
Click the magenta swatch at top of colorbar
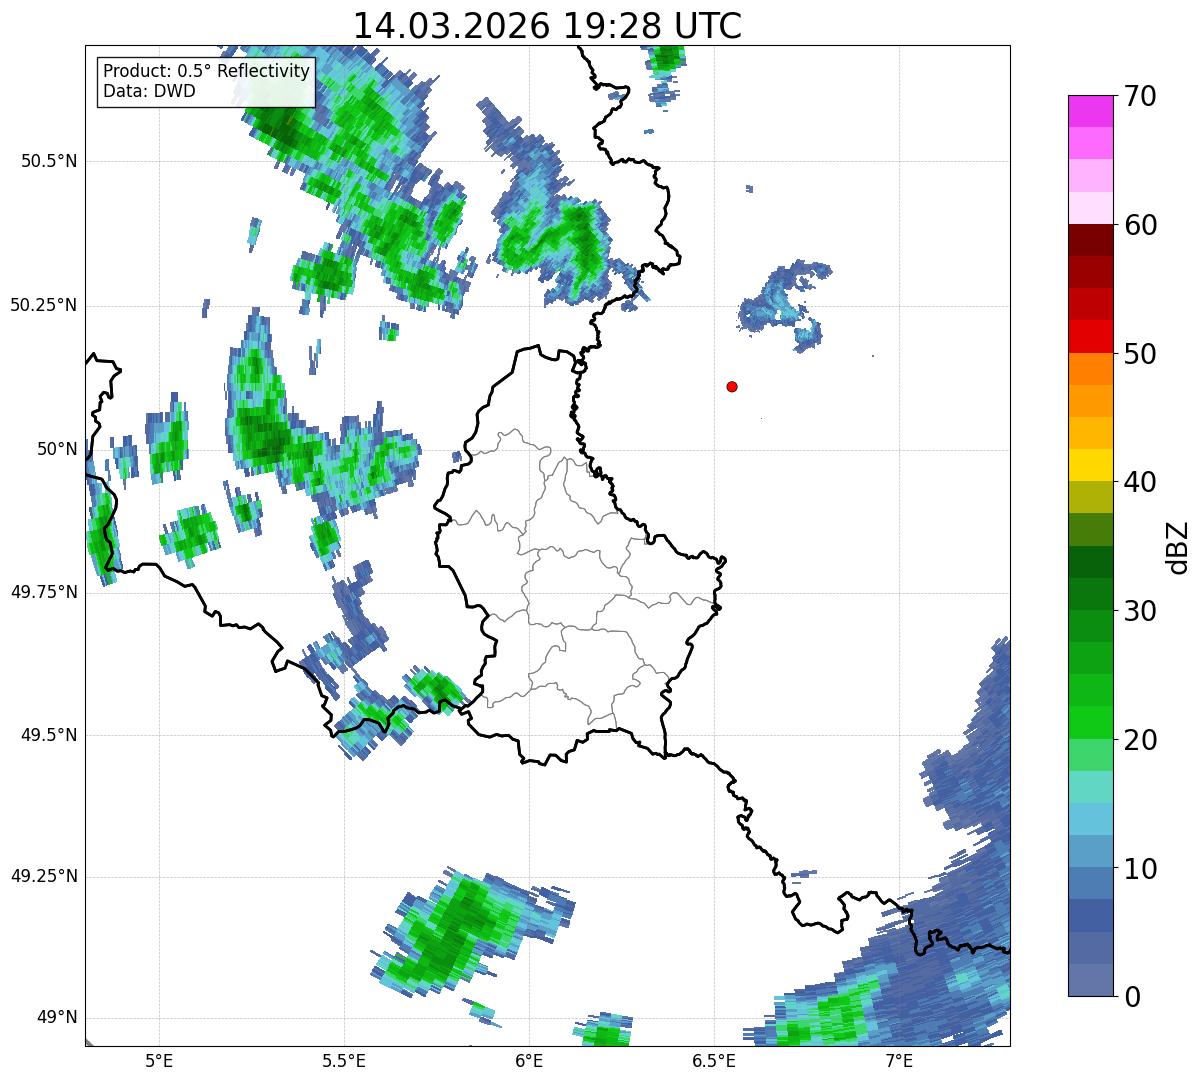[1090, 111]
